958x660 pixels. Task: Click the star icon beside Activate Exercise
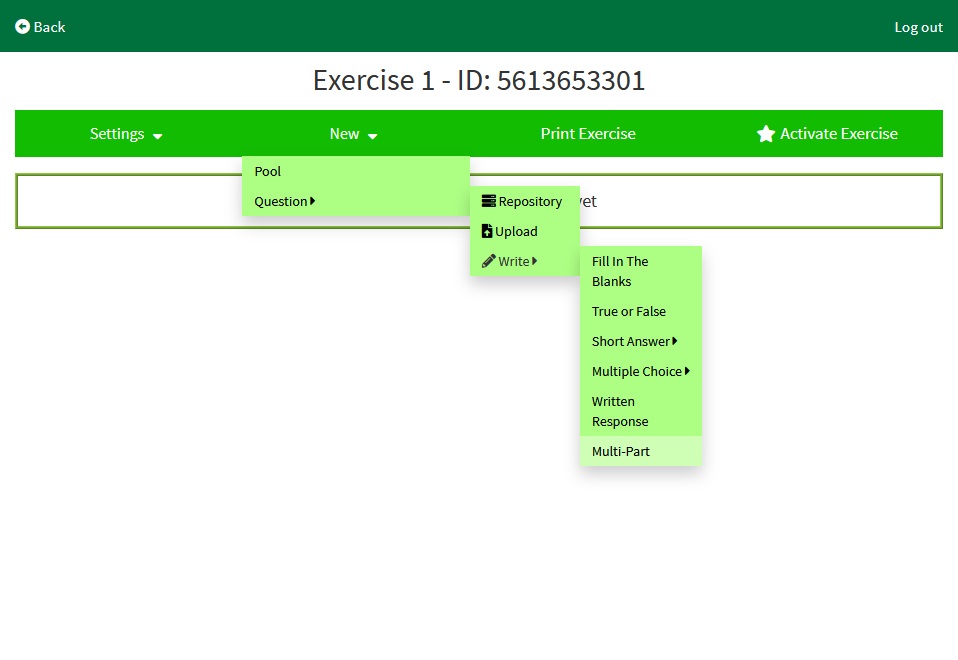click(x=766, y=134)
